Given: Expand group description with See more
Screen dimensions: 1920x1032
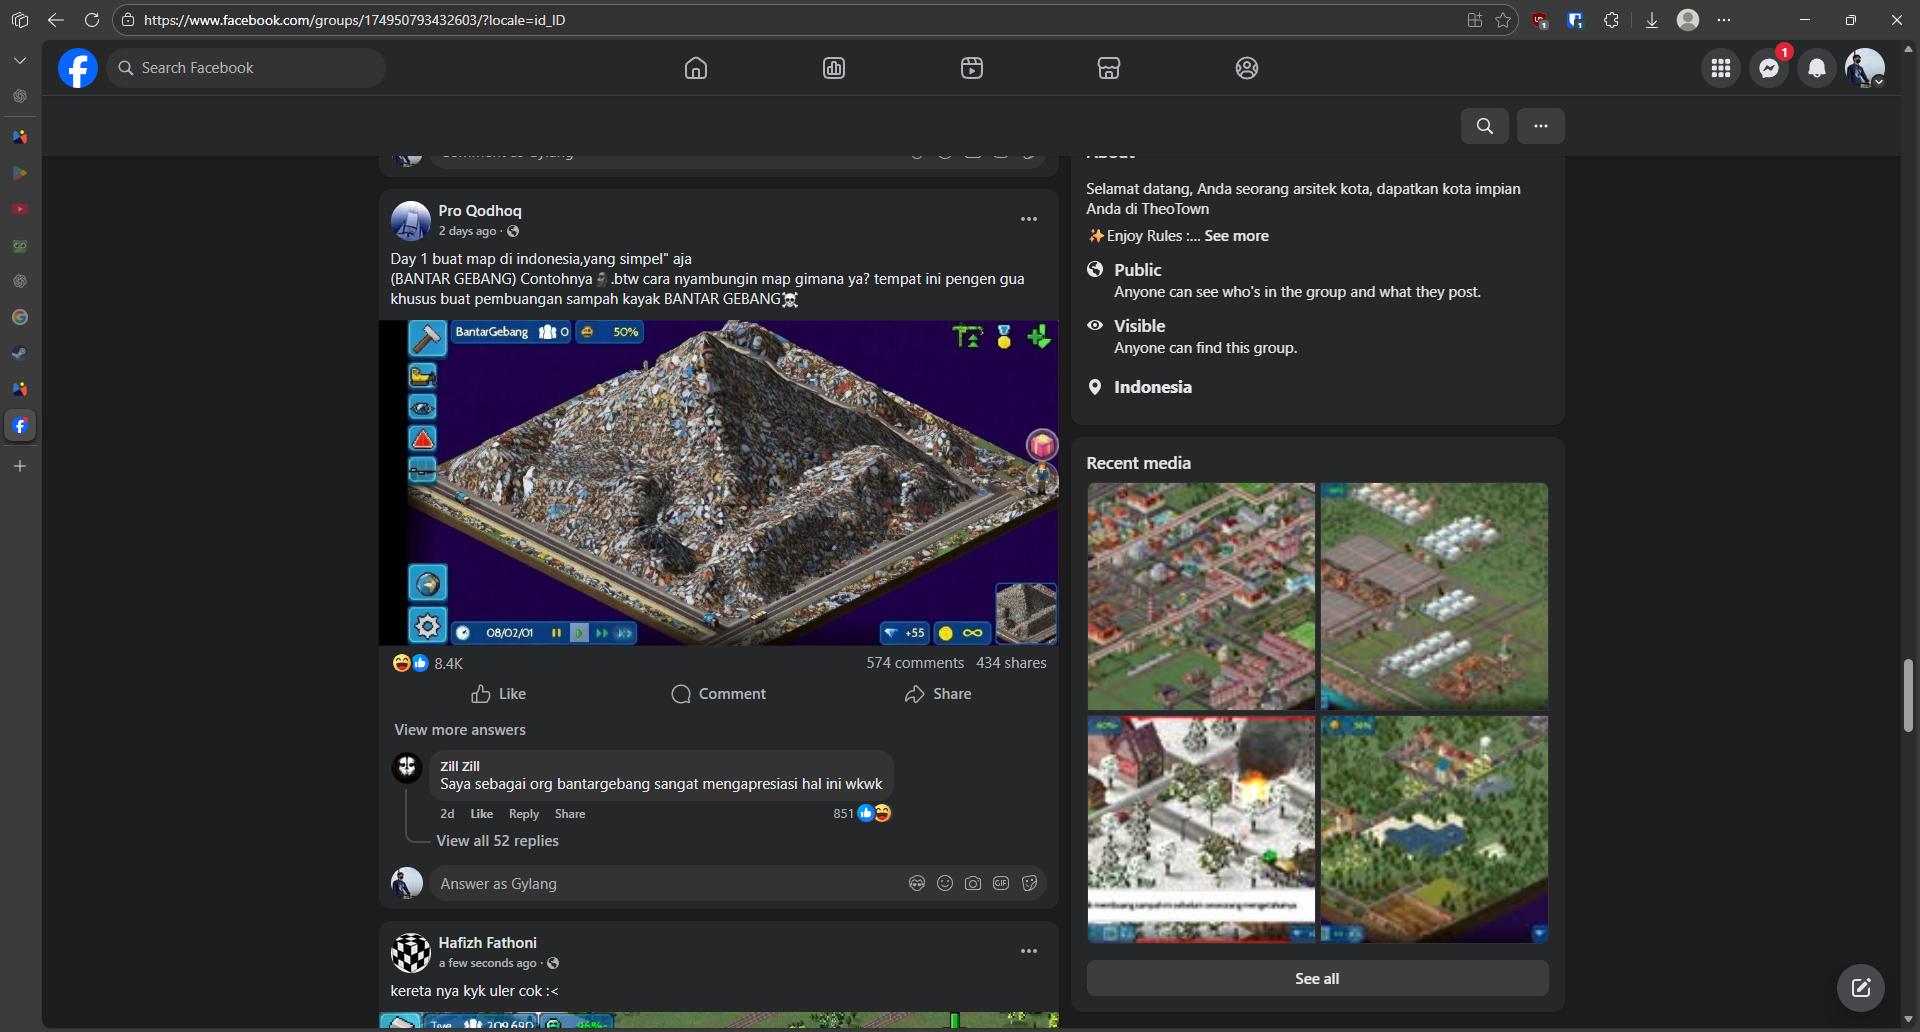Looking at the screenshot, I should (1236, 236).
